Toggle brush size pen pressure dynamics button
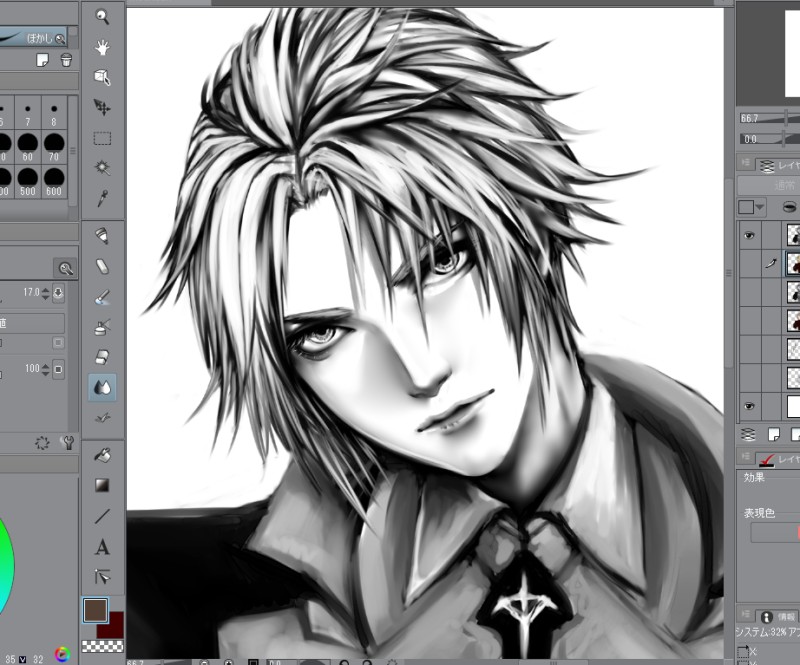Image resolution: width=800 pixels, height=665 pixels. click(x=58, y=293)
